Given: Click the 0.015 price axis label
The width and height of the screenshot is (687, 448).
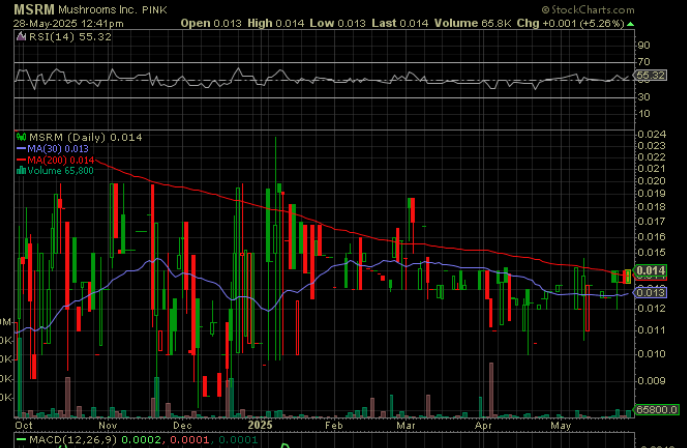Looking at the screenshot, I should (652, 253).
